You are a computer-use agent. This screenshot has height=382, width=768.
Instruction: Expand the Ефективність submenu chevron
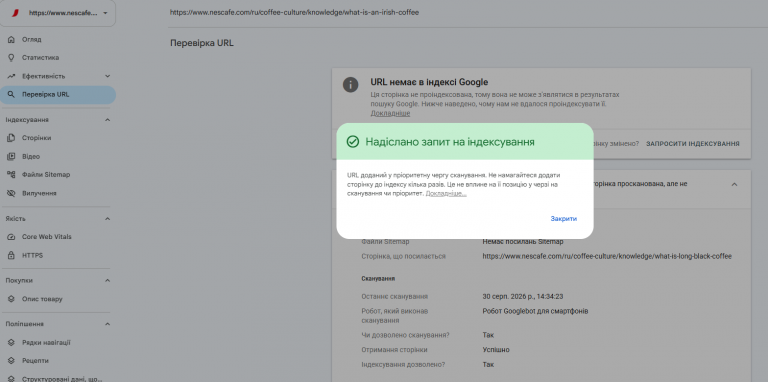(x=107, y=76)
